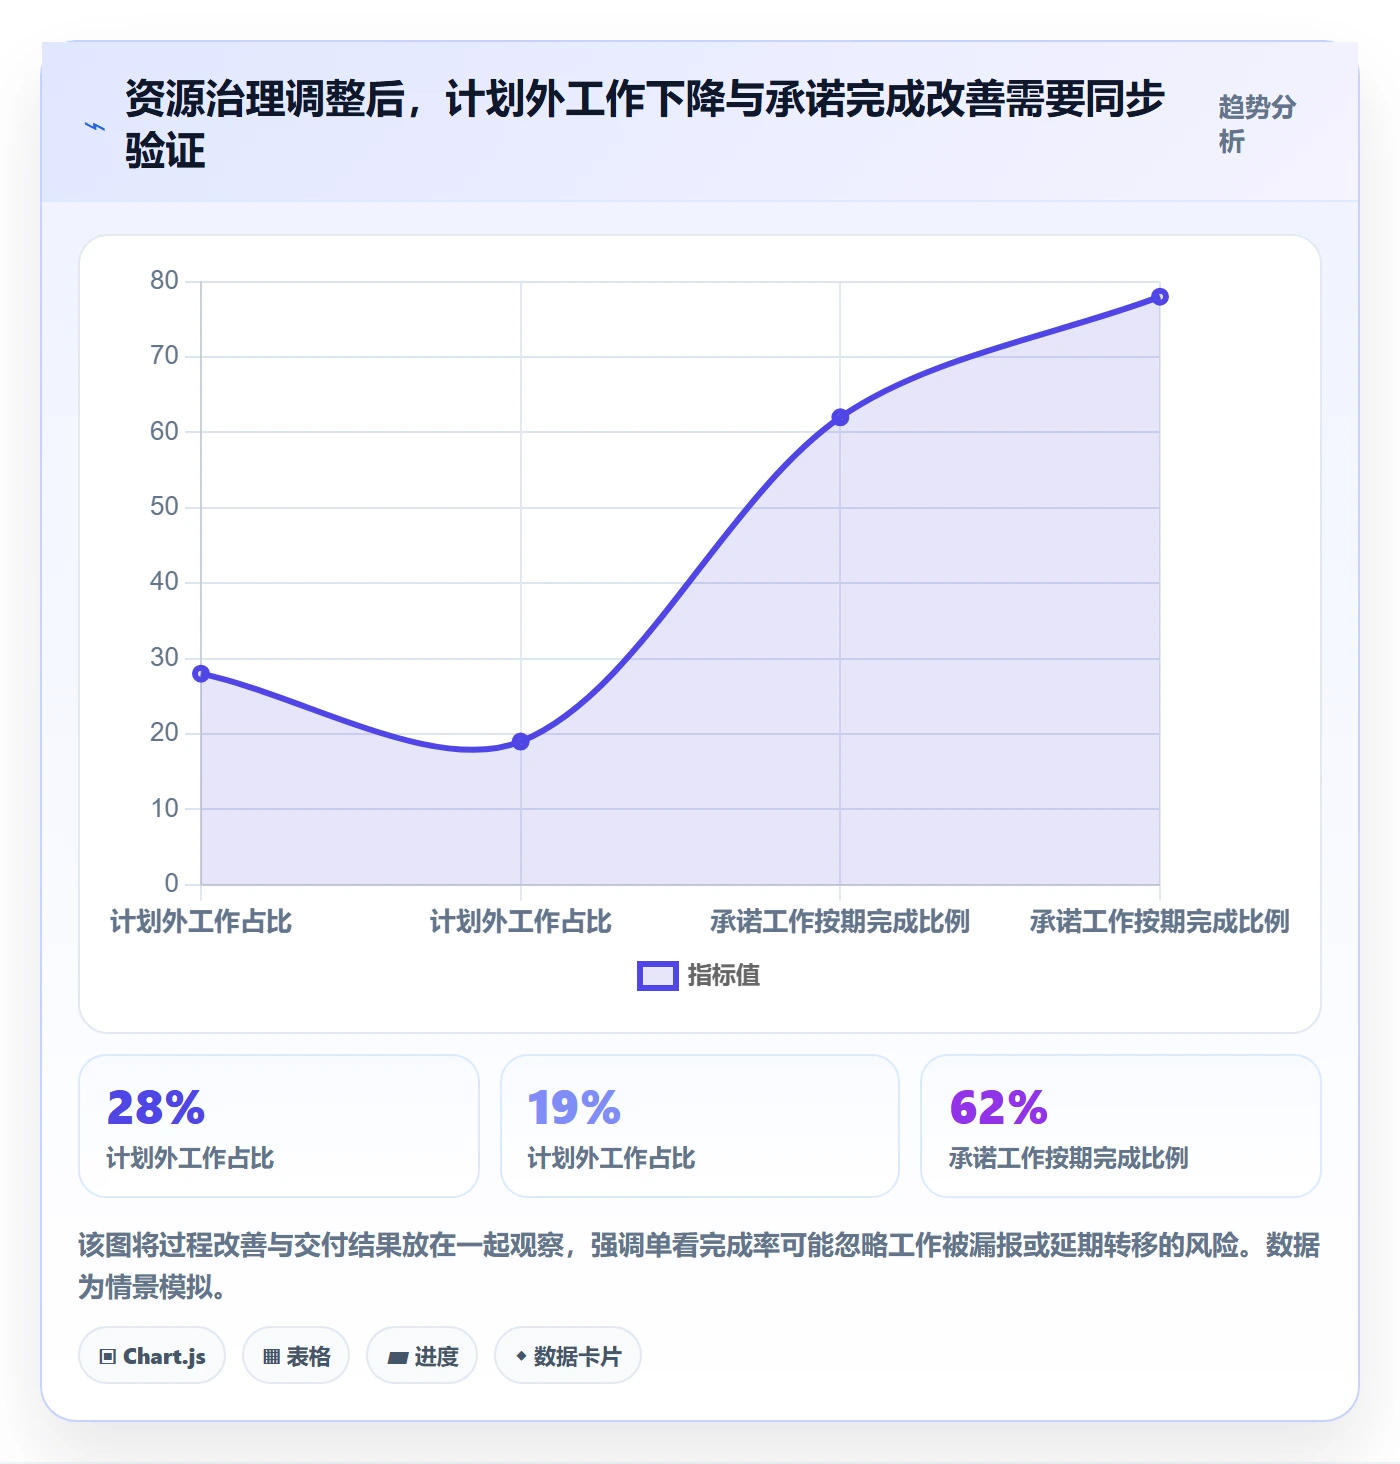The image size is (1400, 1464).
Task: Click the card title 资源治理调整后 heading
Action: click(x=645, y=124)
